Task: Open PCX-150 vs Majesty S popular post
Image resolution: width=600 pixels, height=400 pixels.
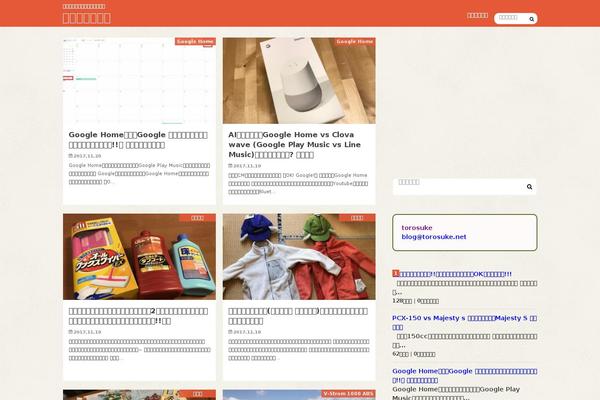Action: 465,322
